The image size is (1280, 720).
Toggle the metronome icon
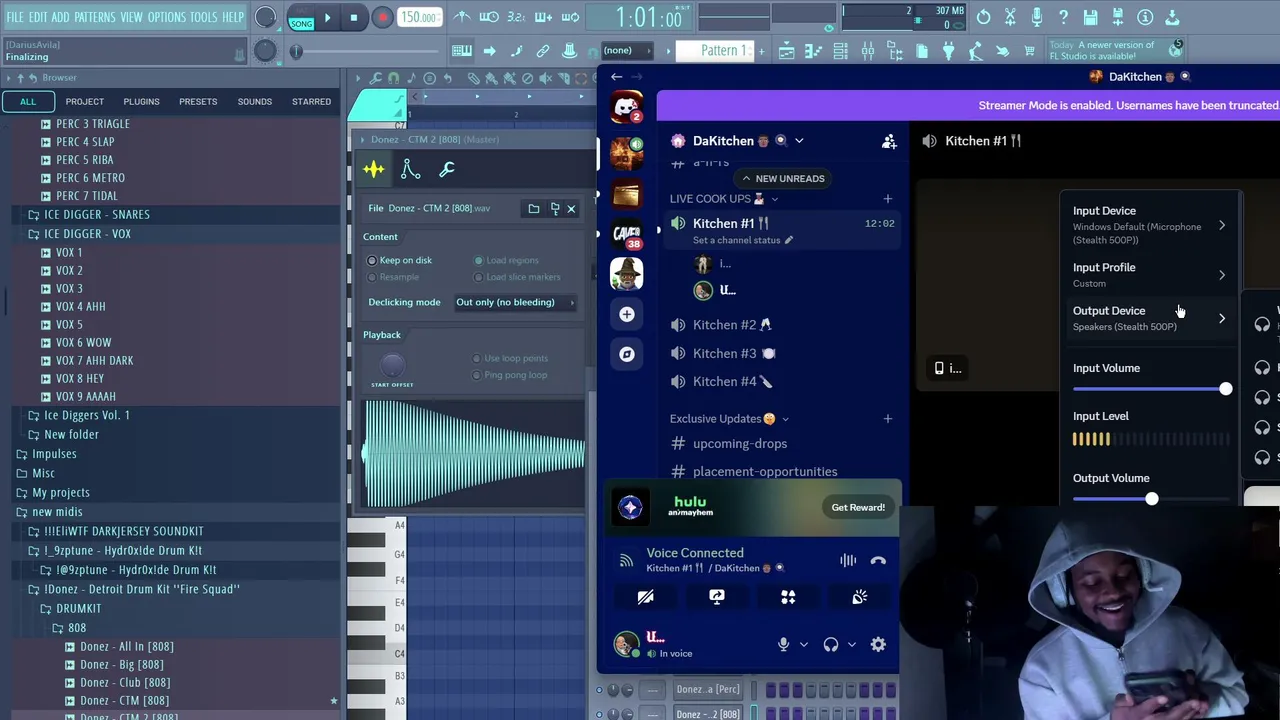462,17
